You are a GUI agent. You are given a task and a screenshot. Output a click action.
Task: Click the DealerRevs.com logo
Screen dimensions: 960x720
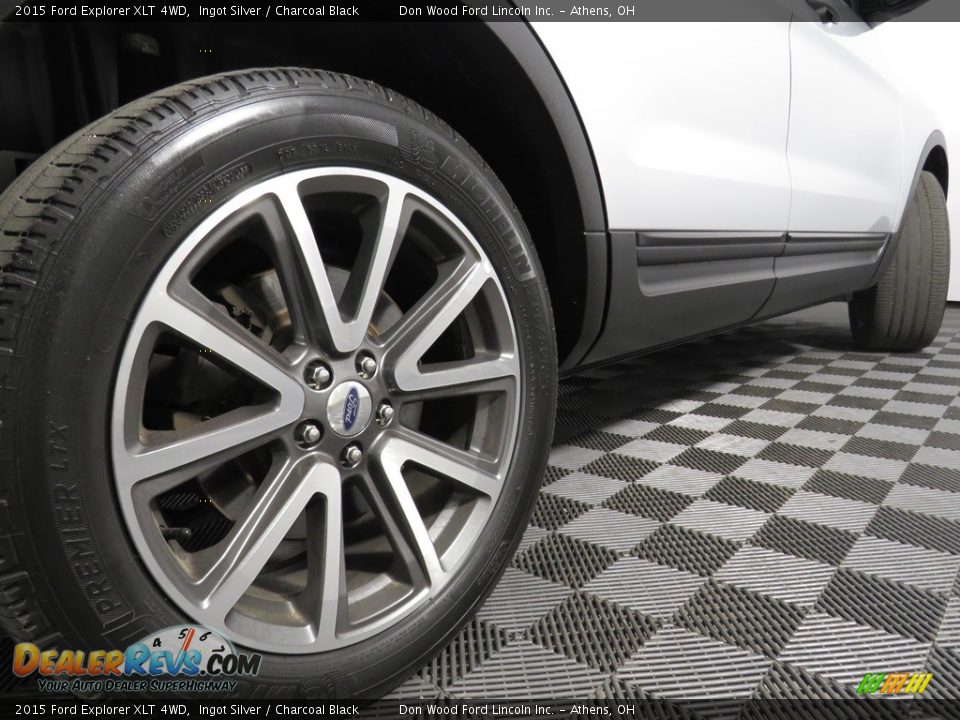(135, 662)
